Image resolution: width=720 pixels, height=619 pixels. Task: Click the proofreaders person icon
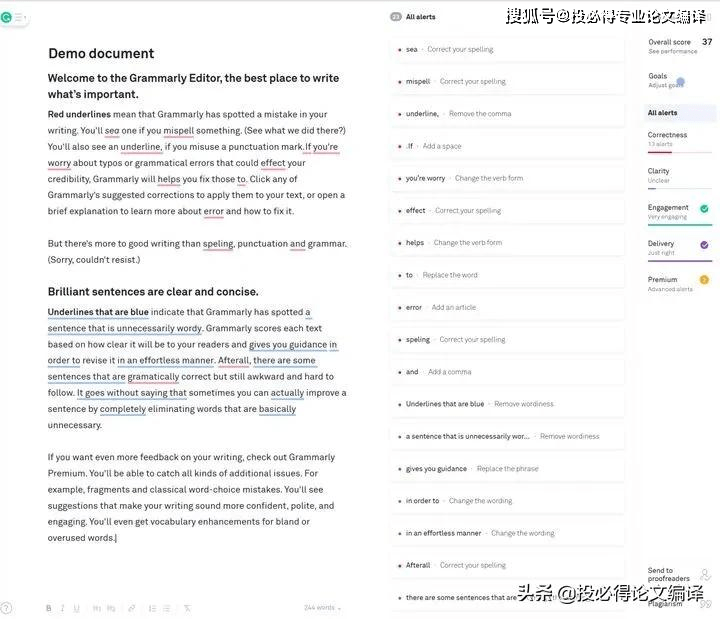point(705,574)
